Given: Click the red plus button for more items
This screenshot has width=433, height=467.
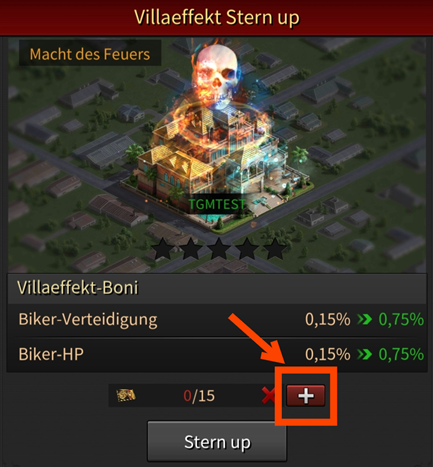Looking at the screenshot, I should click(x=306, y=396).
